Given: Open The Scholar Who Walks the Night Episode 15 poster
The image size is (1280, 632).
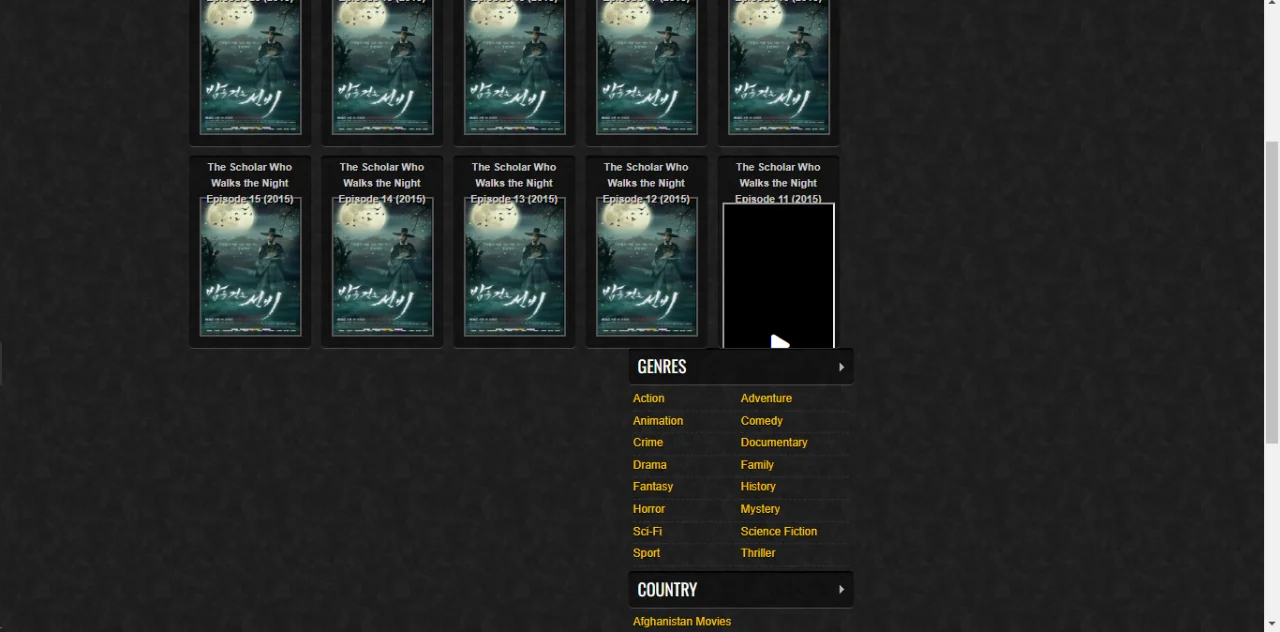Looking at the screenshot, I should pyautogui.click(x=250, y=267).
